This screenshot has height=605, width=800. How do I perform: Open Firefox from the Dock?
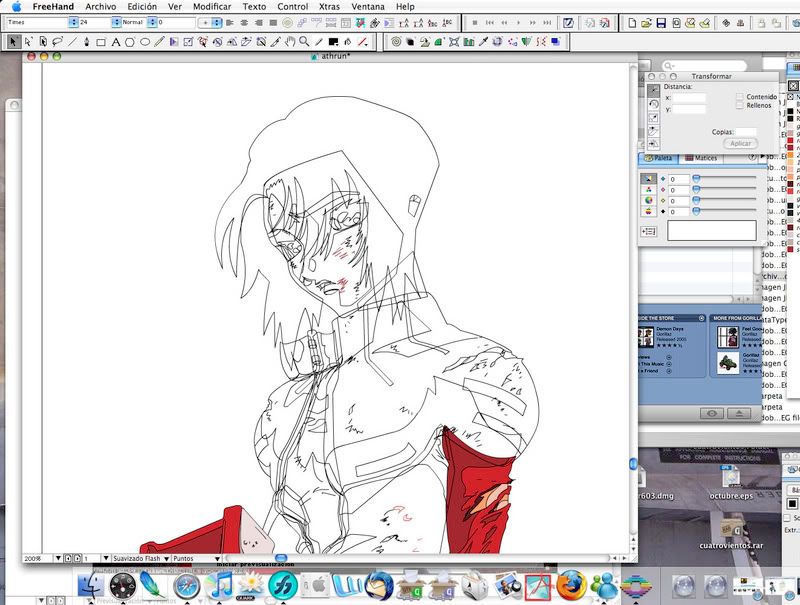[x=571, y=586]
